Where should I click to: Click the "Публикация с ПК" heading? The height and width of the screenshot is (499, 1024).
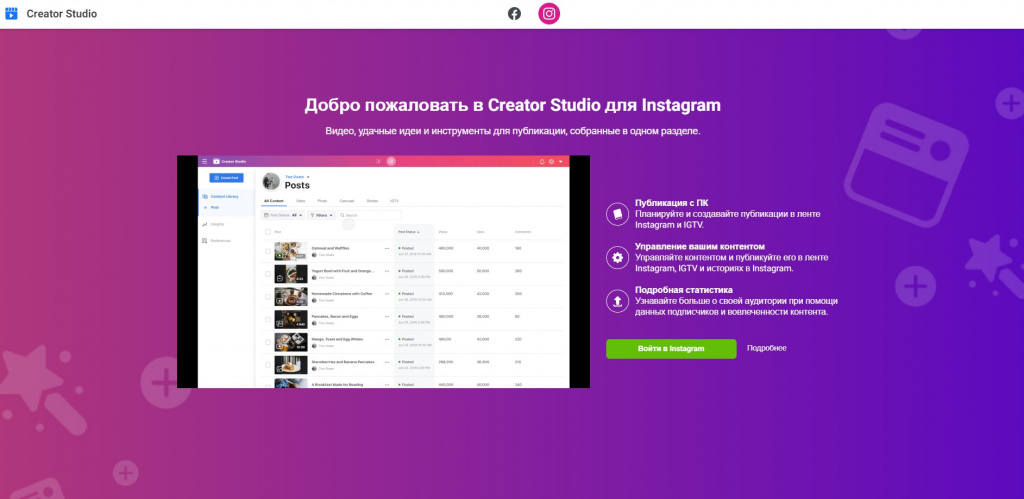pyautogui.click(x=671, y=203)
